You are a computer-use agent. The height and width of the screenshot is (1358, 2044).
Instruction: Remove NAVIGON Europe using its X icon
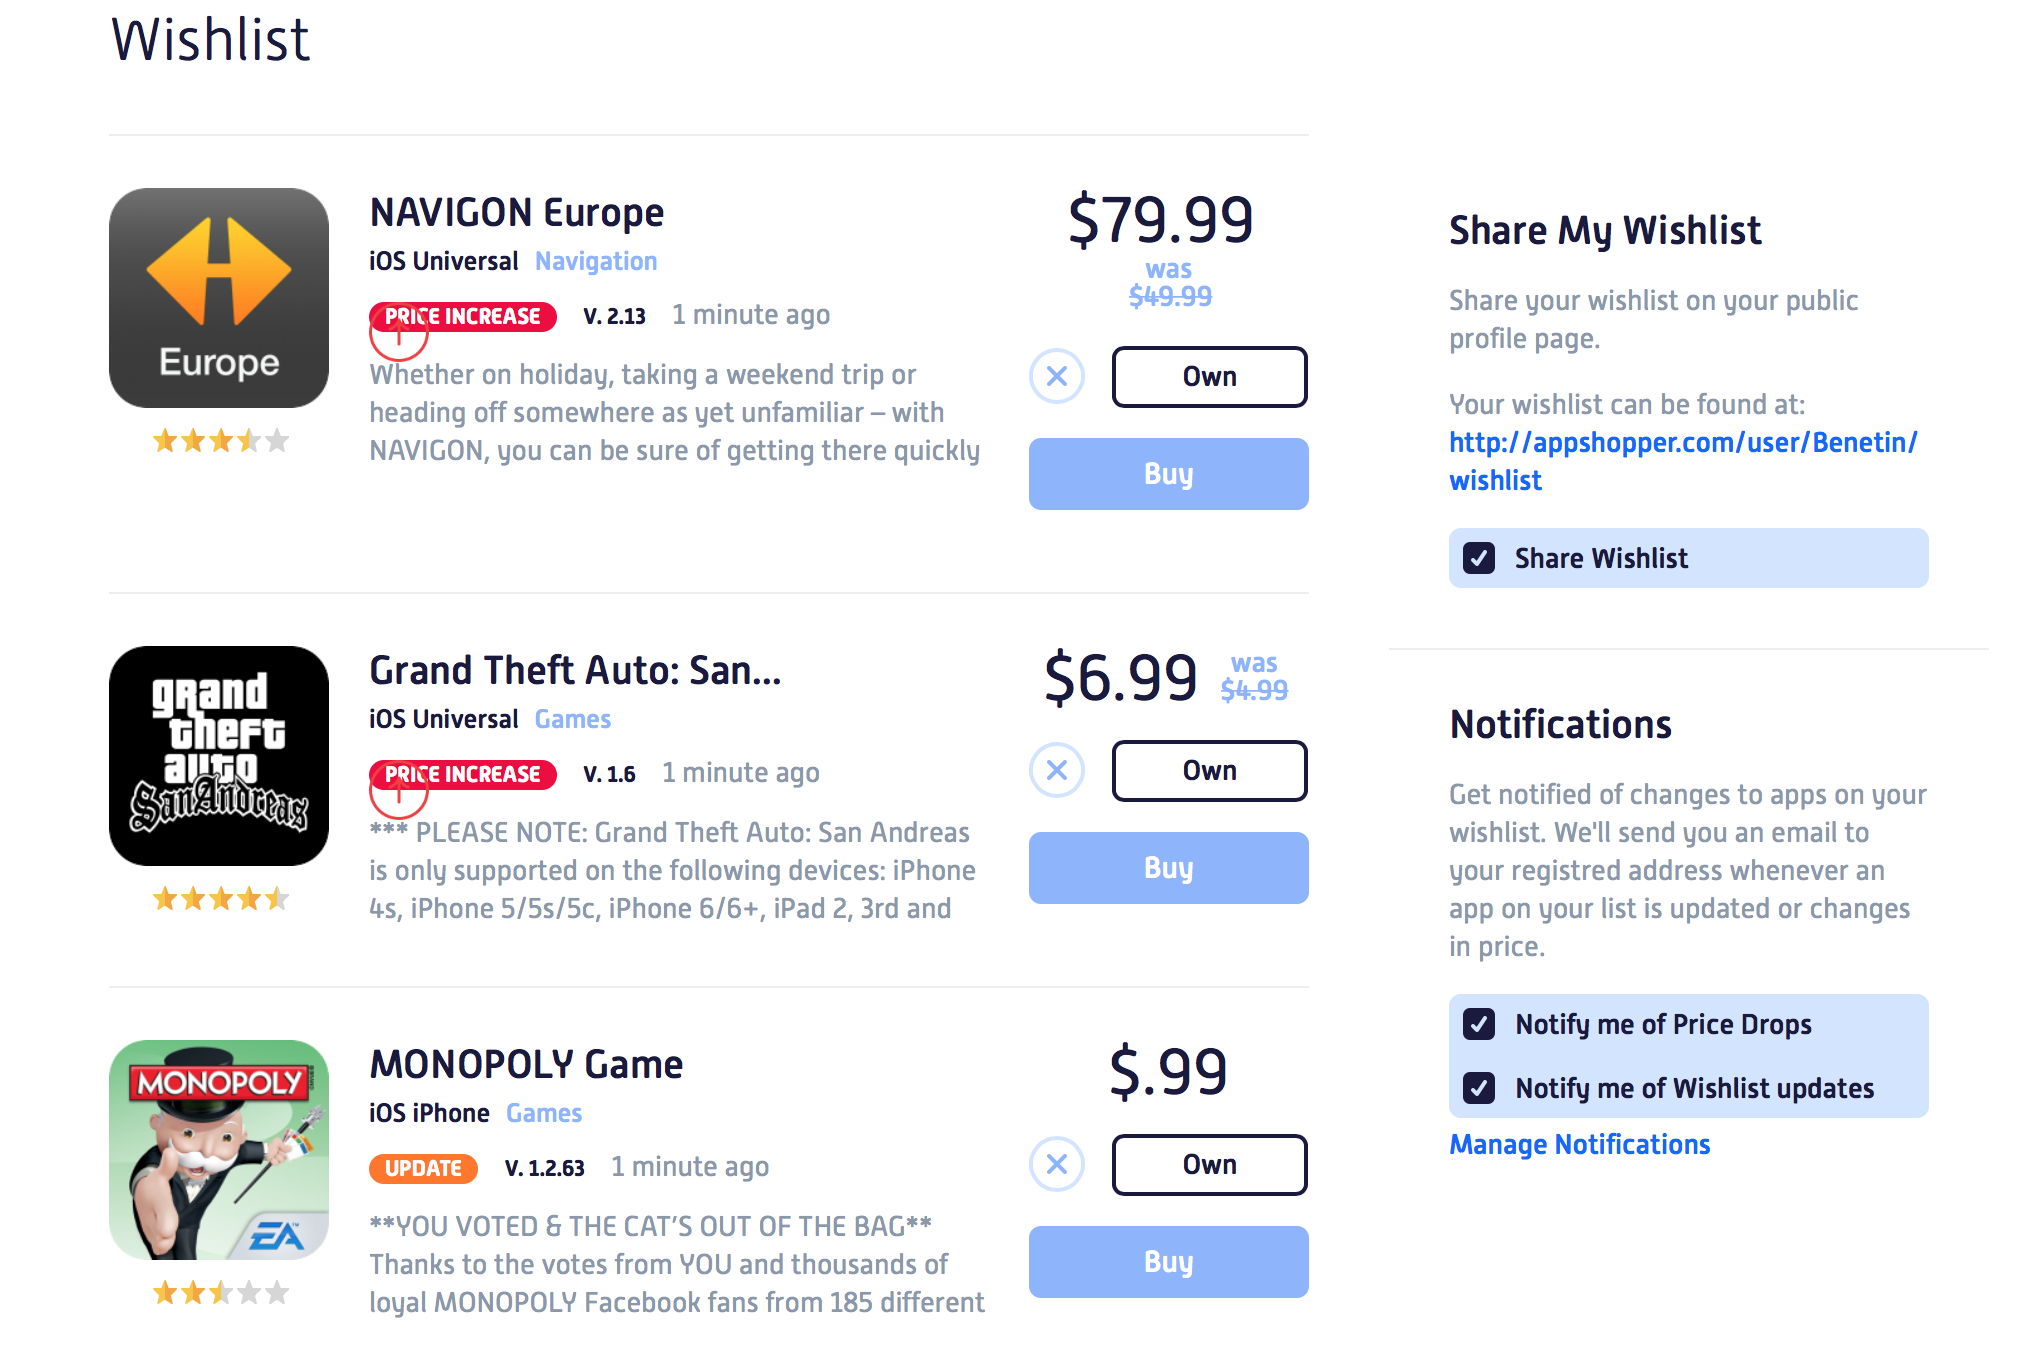tap(1057, 377)
